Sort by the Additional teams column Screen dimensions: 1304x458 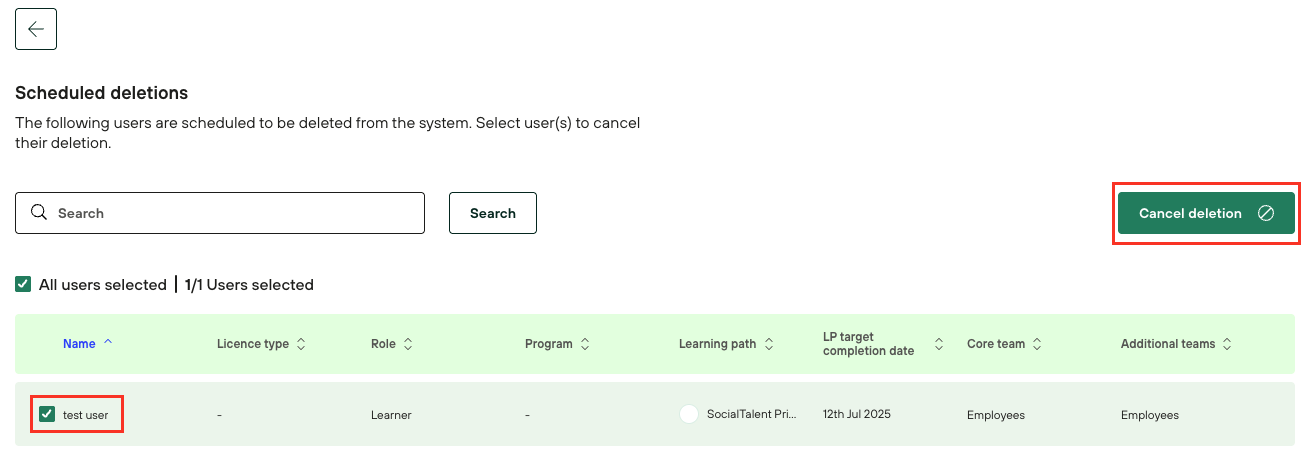click(x=1227, y=344)
